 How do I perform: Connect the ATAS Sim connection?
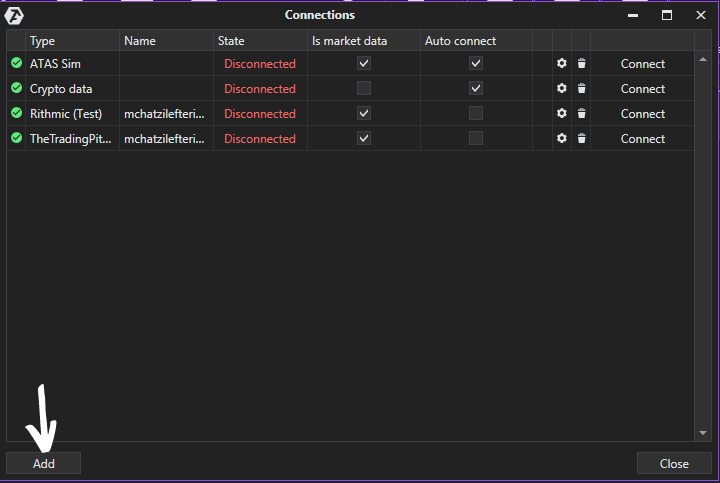(x=642, y=64)
